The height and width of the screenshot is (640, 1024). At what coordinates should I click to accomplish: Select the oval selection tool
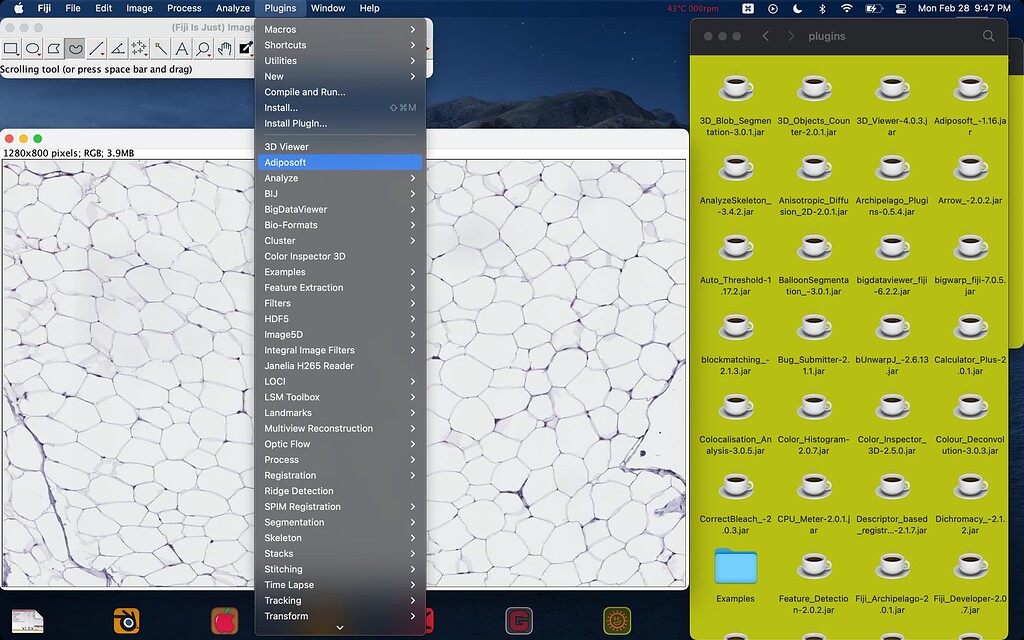32,48
